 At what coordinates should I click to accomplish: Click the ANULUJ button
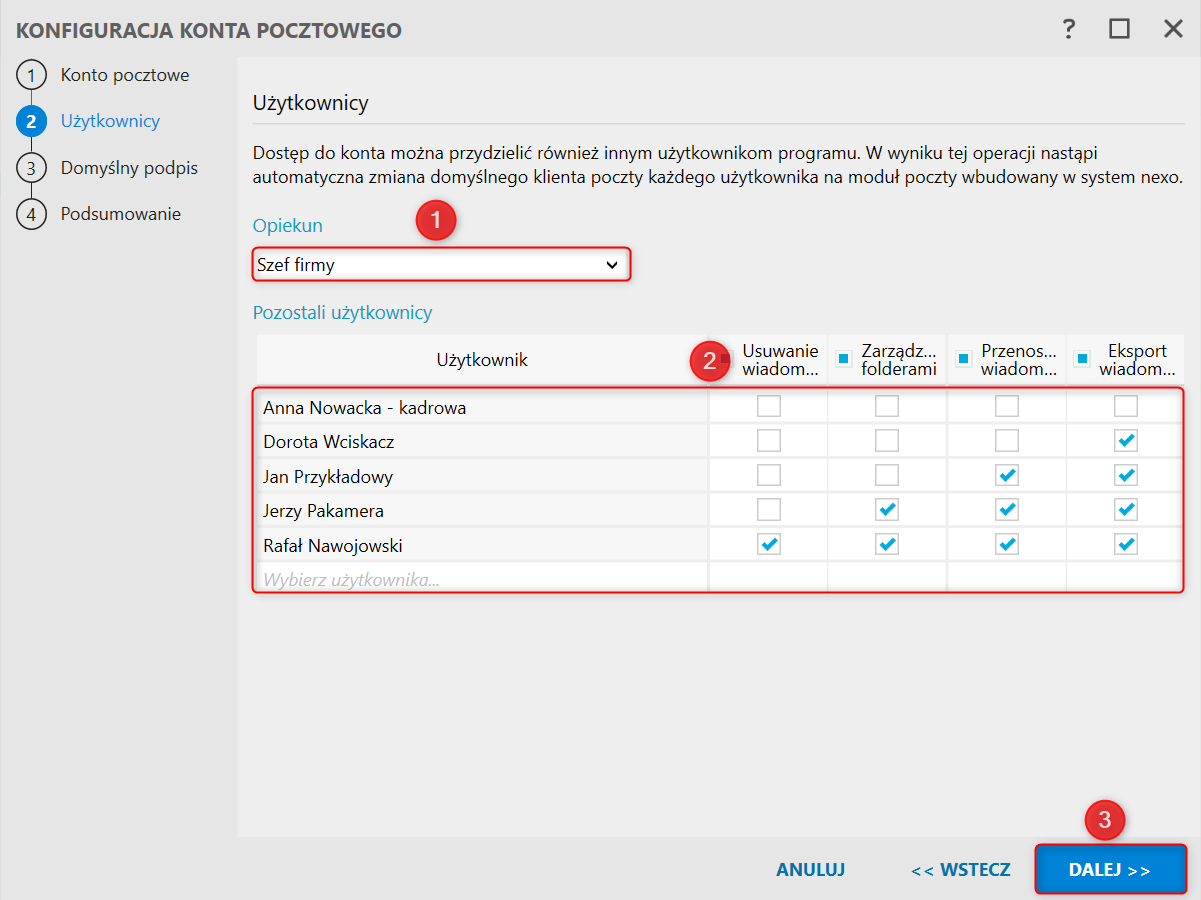coord(810,870)
